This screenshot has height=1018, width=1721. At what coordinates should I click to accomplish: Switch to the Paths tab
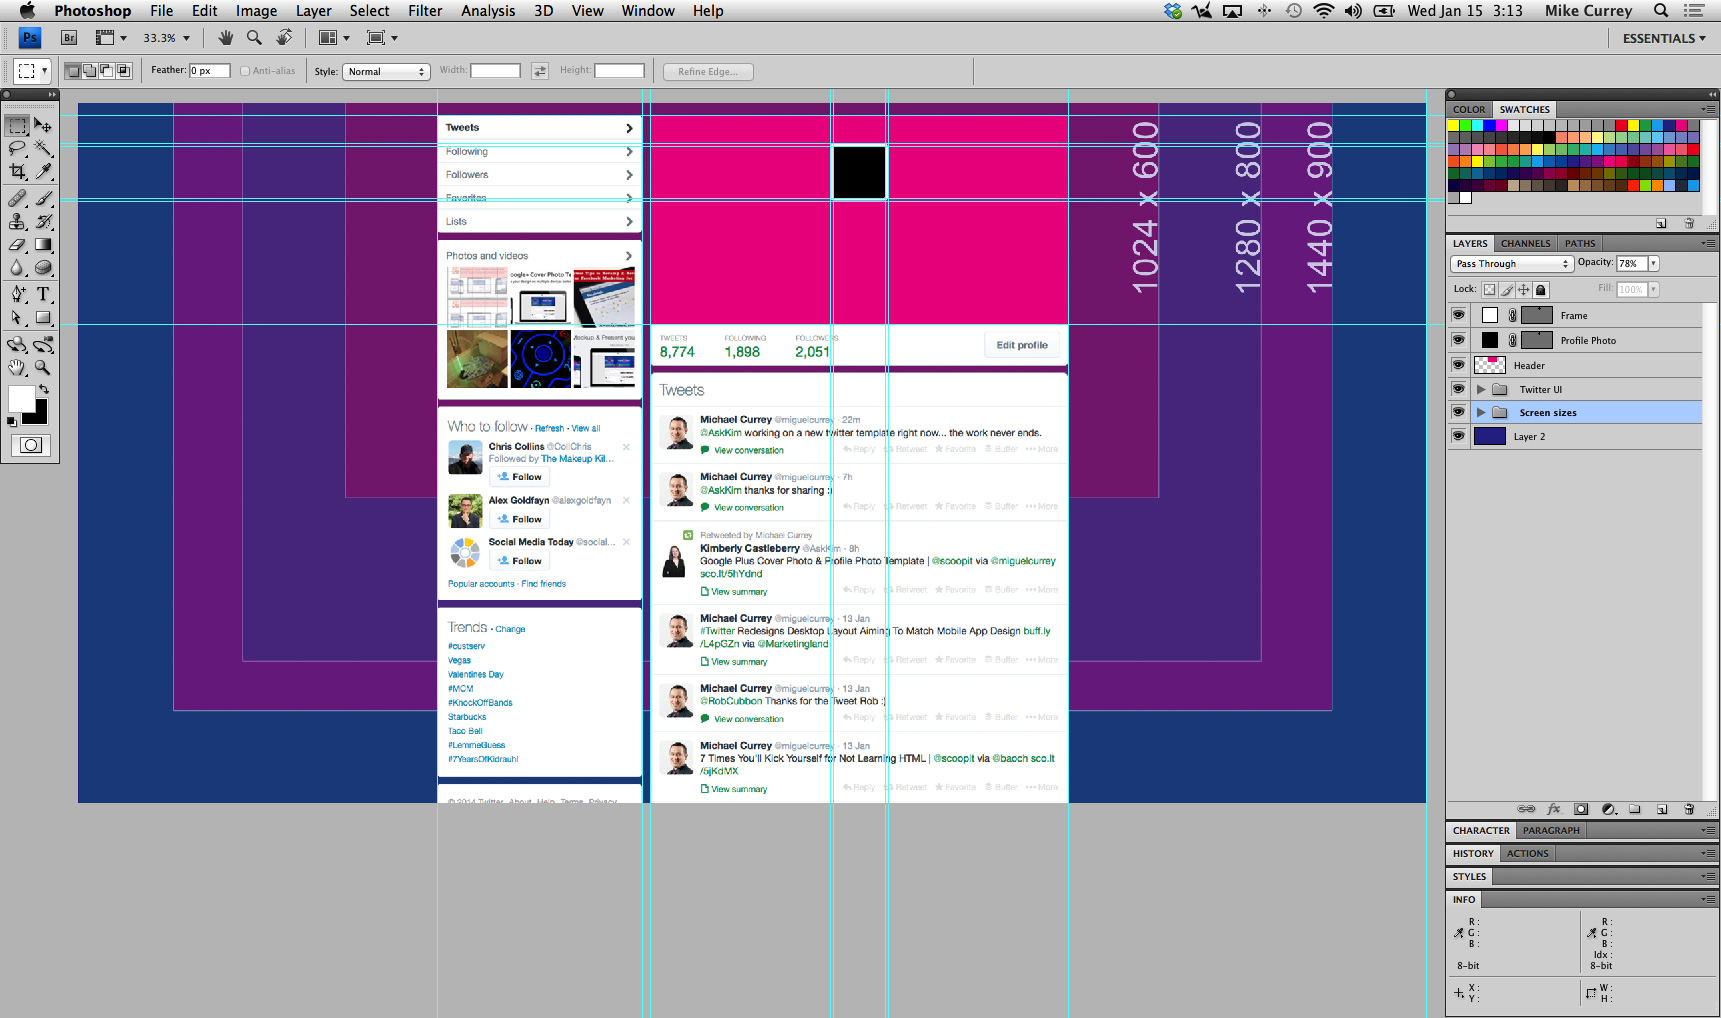1580,243
